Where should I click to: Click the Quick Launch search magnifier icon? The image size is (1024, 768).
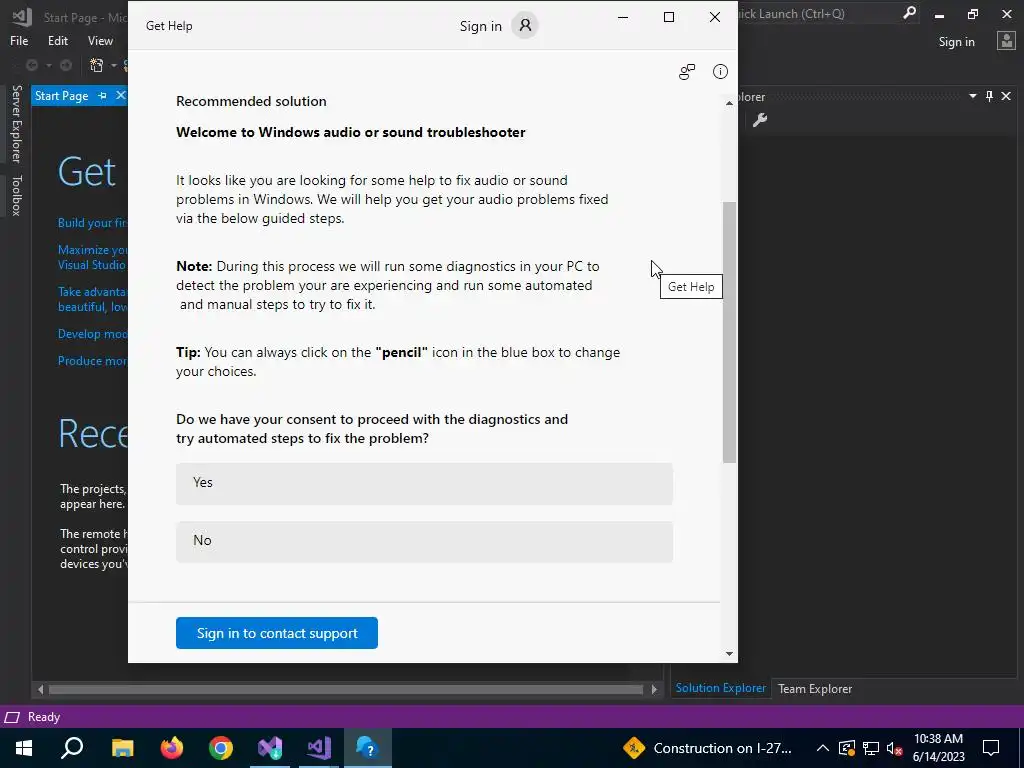tap(909, 13)
